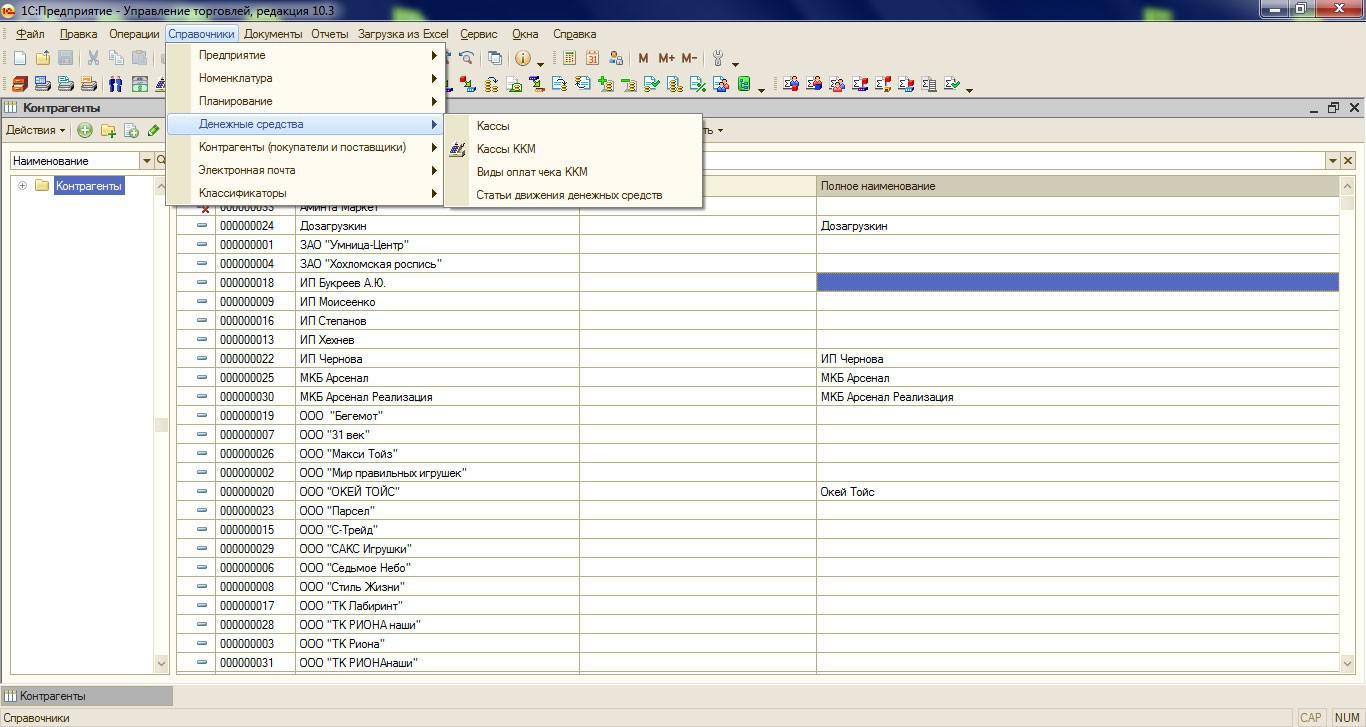The width and height of the screenshot is (1366, 727).
Task: Click the wrench settings icon
Action: click(x=717, y=58)
